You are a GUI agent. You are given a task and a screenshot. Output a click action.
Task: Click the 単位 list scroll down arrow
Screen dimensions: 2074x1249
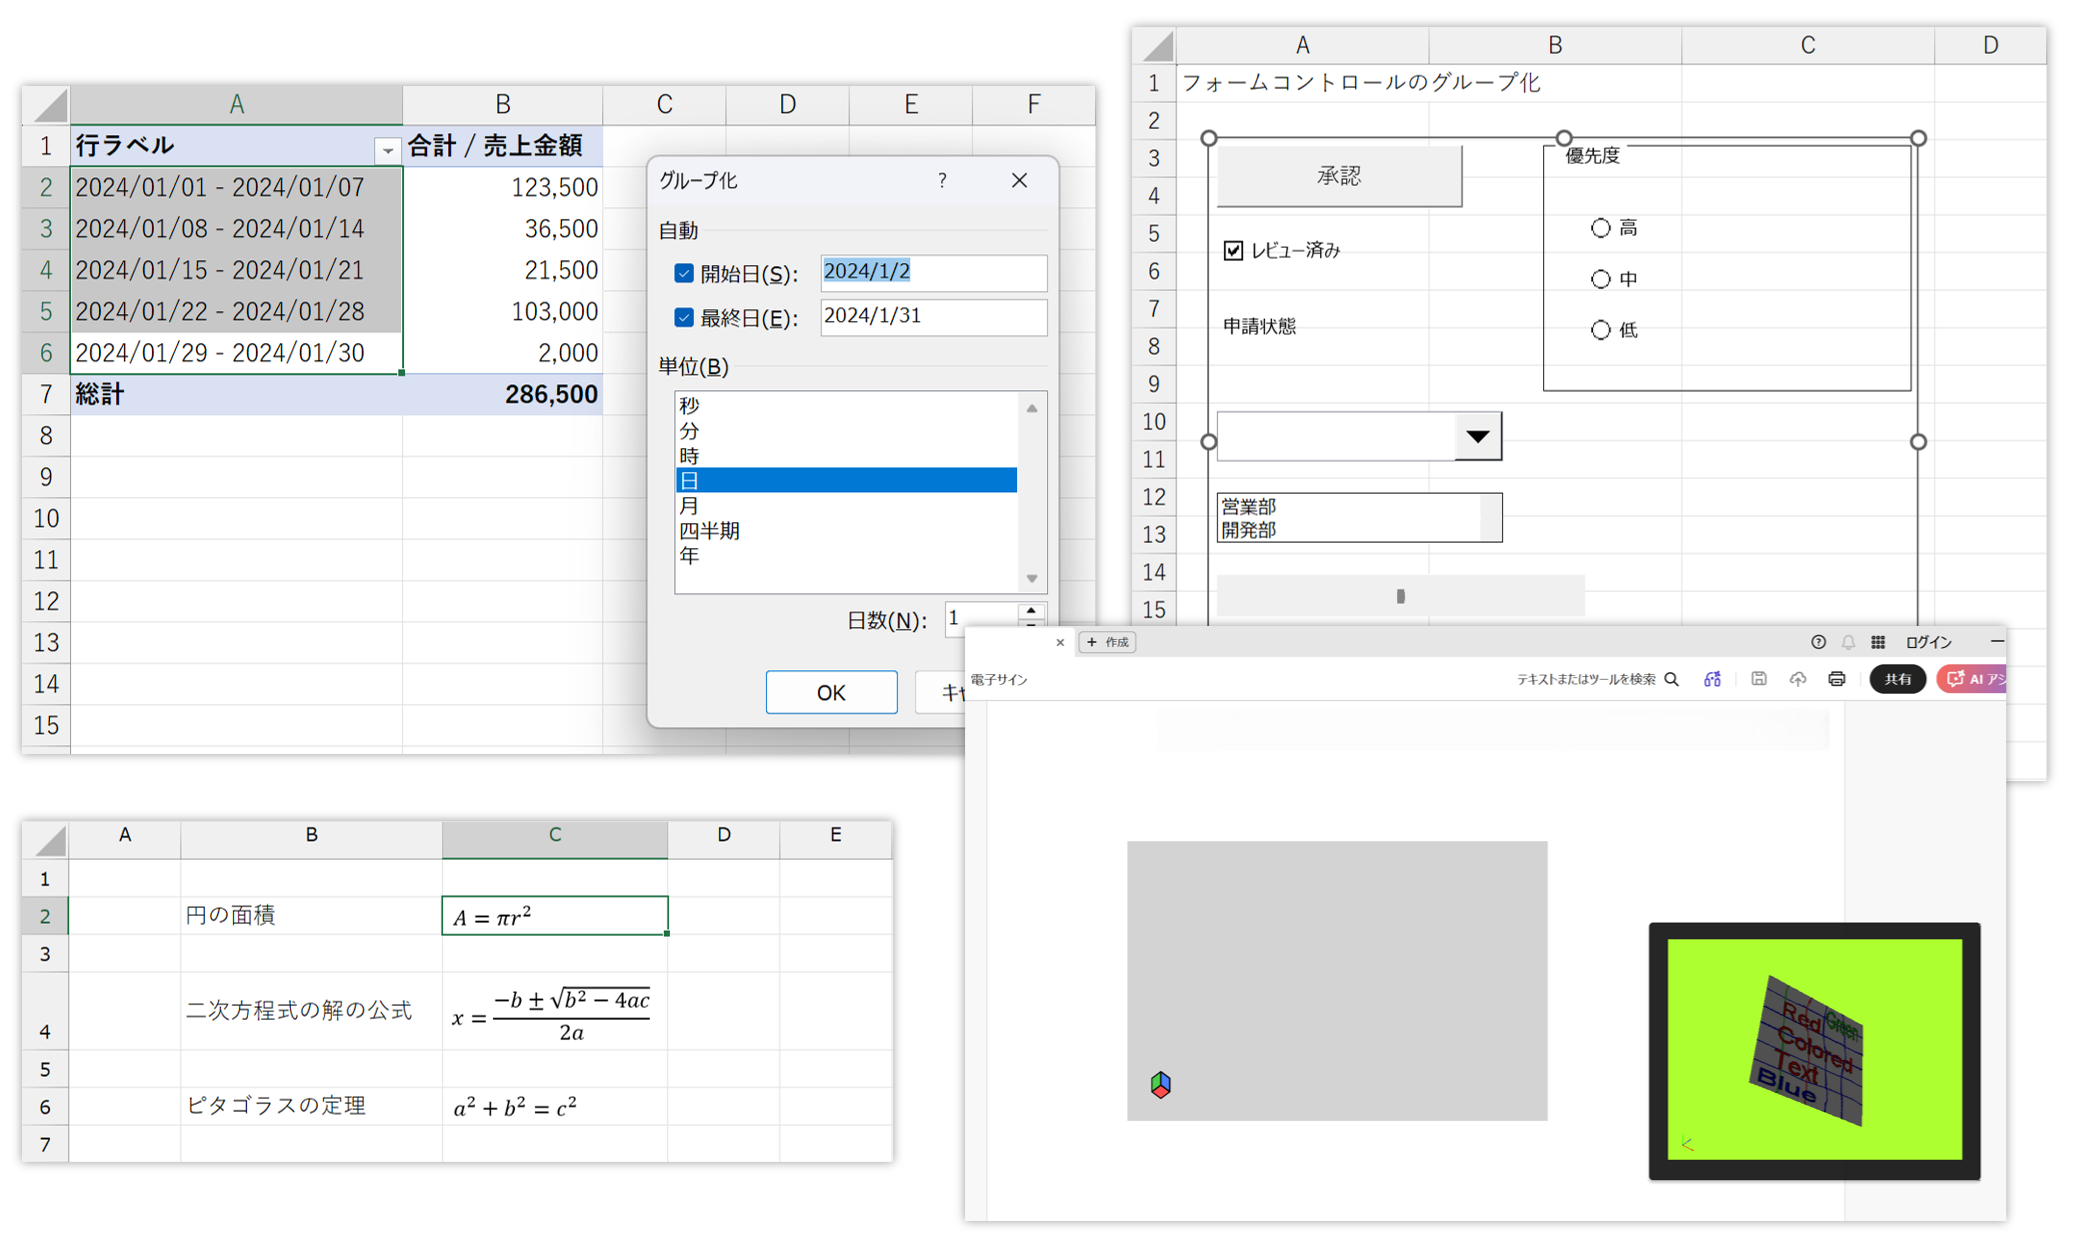pos(1032,578)
